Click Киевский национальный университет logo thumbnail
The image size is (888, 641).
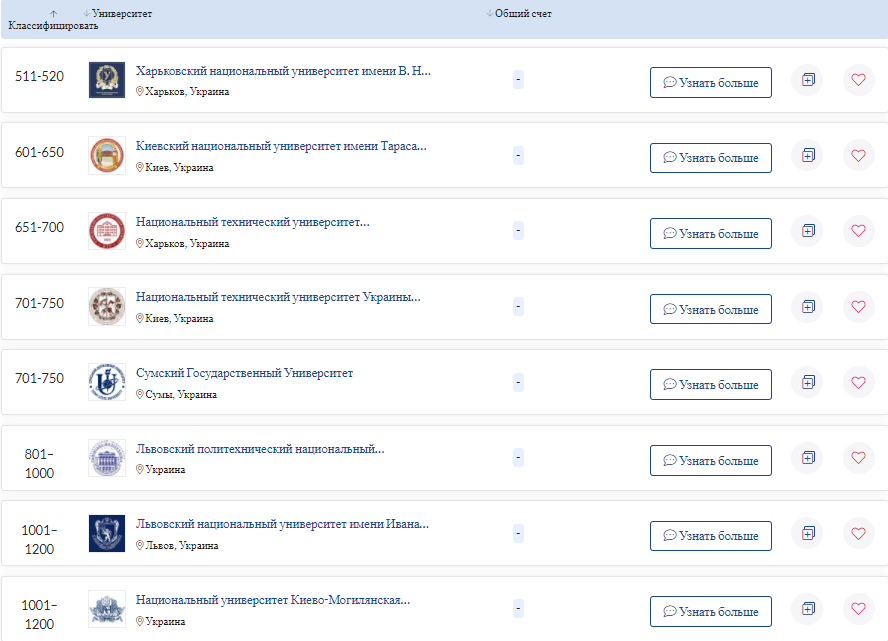click(107, 156)
